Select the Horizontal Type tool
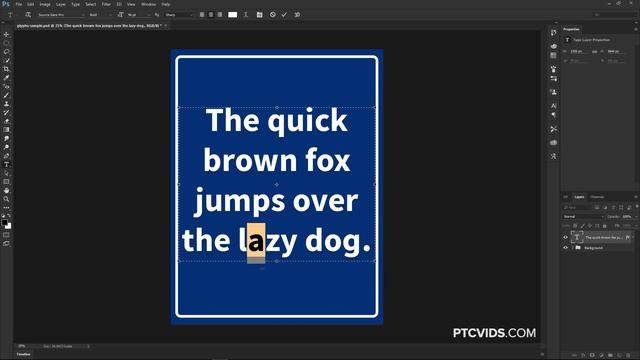The width and height of the screenshot is (640, 360). (6, 164)
